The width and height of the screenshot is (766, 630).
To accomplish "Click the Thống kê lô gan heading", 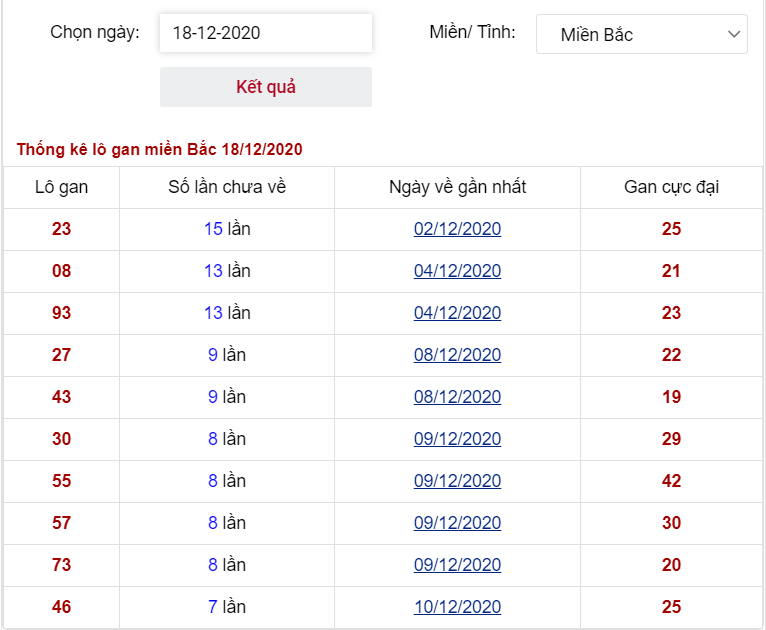I will [x=160, y=149].
